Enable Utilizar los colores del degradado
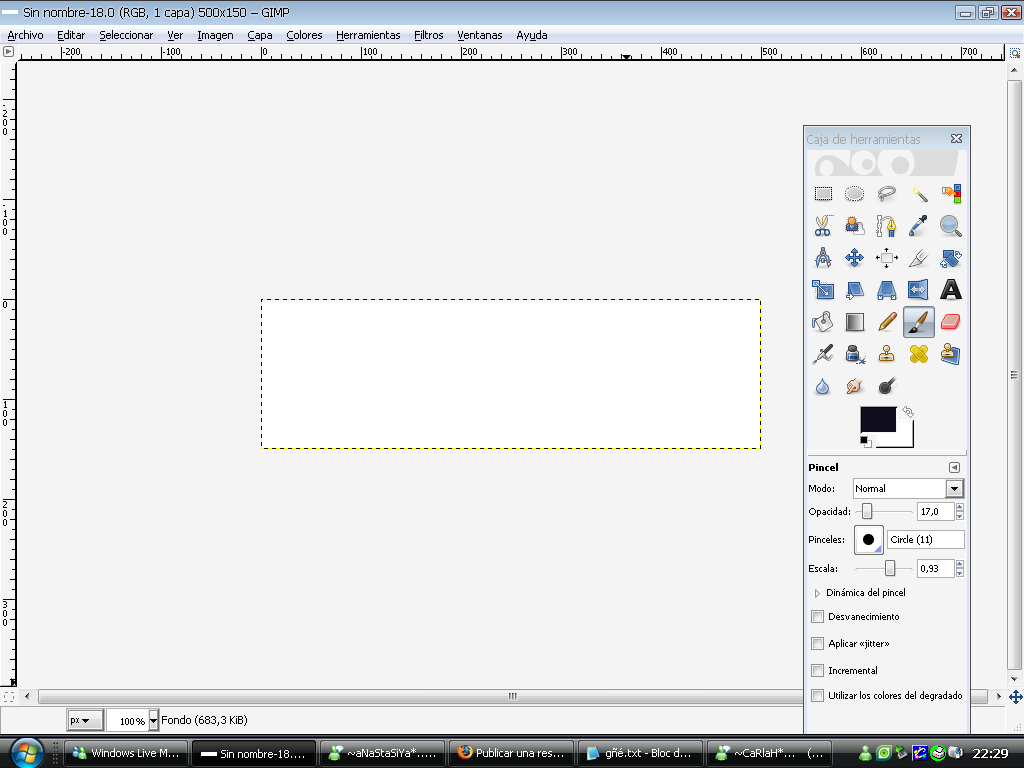 817,696
